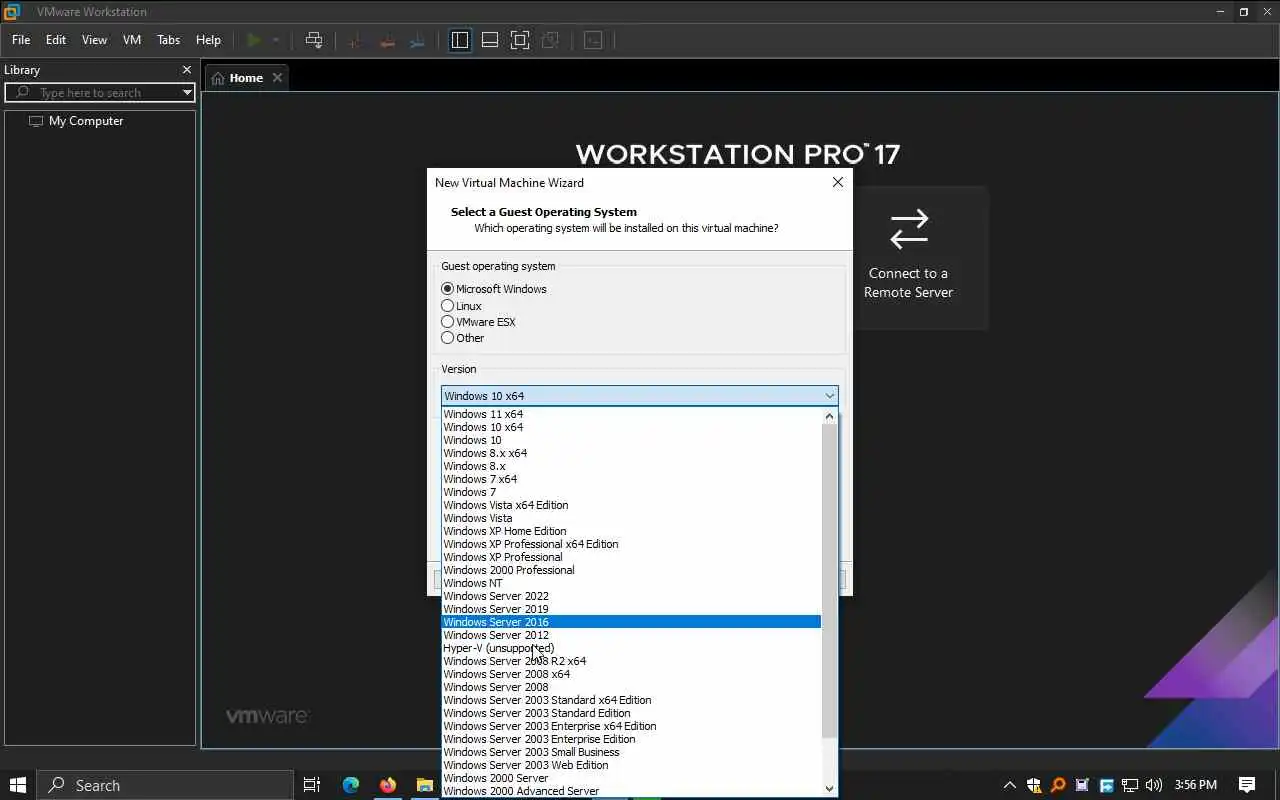Click Send Ctrl+Alt+Del toolbar icon

tap(314, 40)
